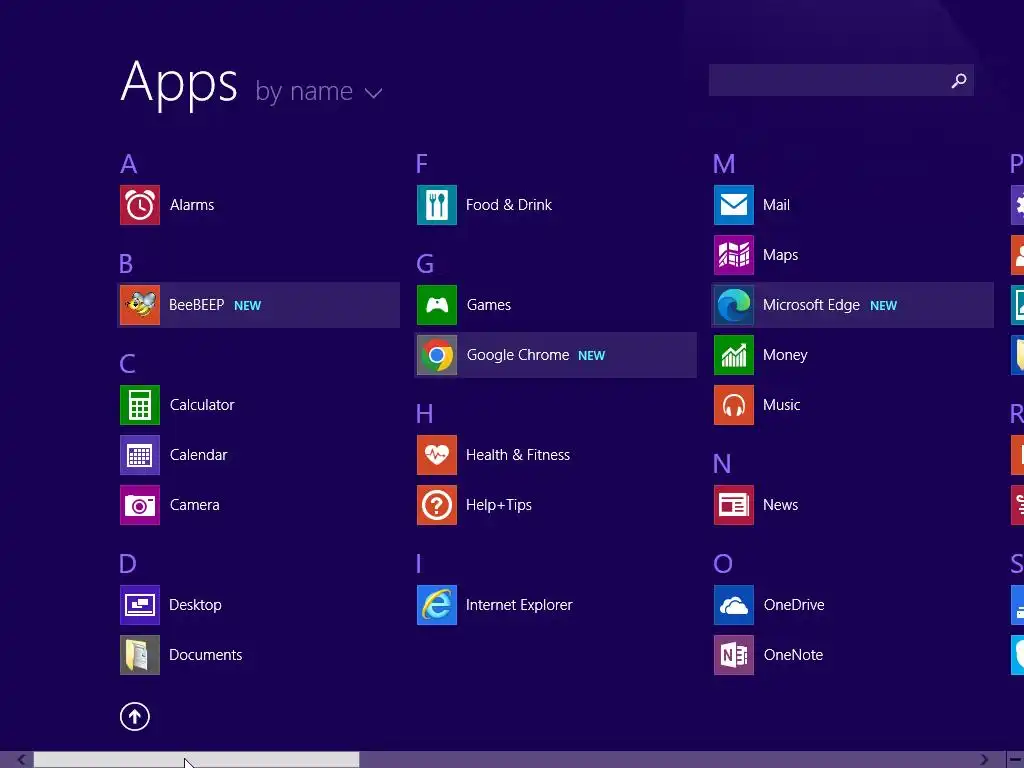
Task: Launch BeeBEEP bee icon
Action: pyautogui.click(x=140, y=305)
